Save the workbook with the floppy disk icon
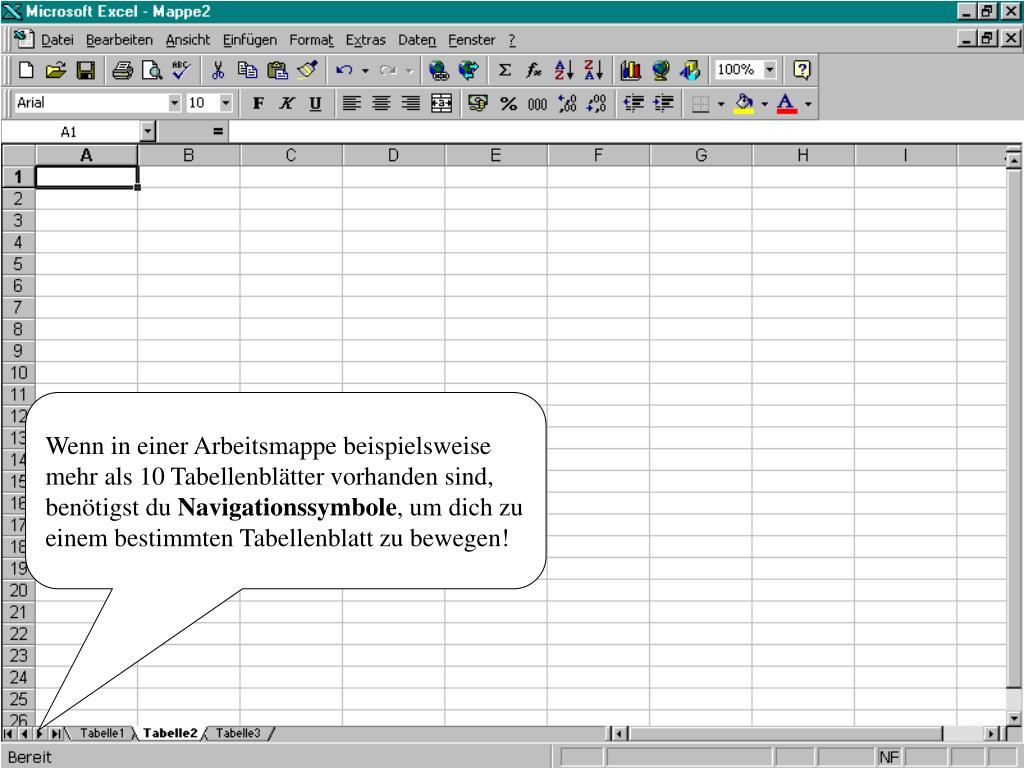 (x=86, y=70)
